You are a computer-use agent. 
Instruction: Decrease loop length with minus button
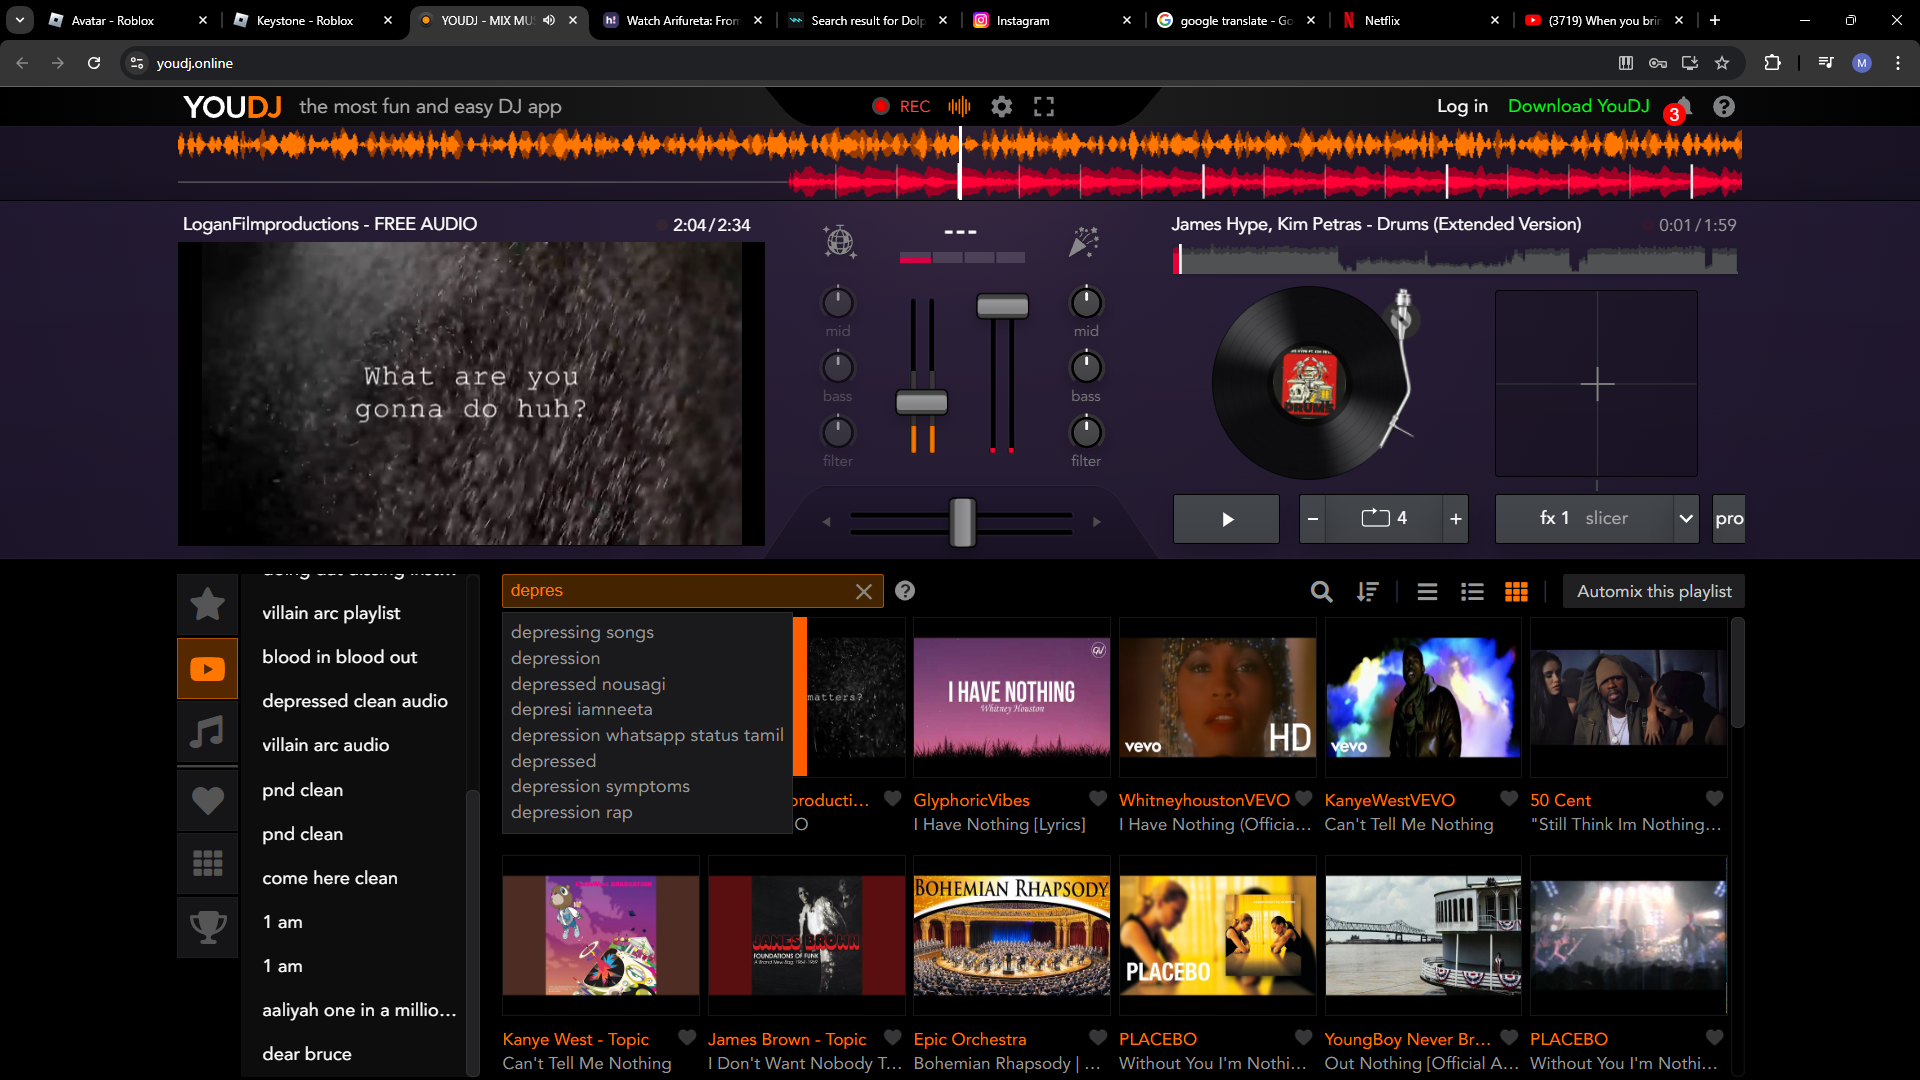point(1313,519)
